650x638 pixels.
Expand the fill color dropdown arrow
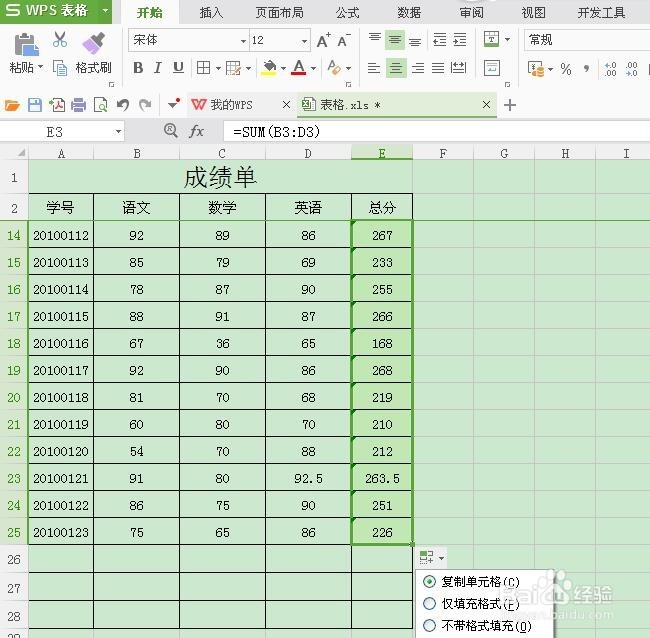(283, 68)
